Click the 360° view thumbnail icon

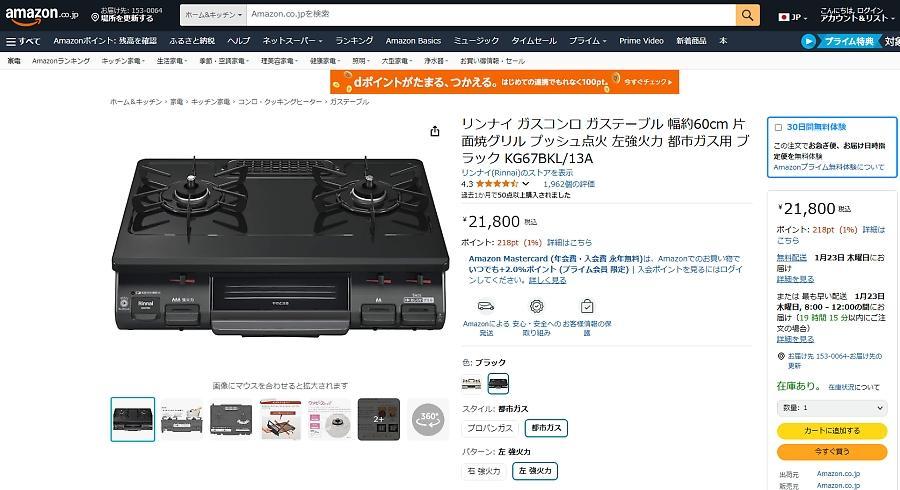pos(428,419)
